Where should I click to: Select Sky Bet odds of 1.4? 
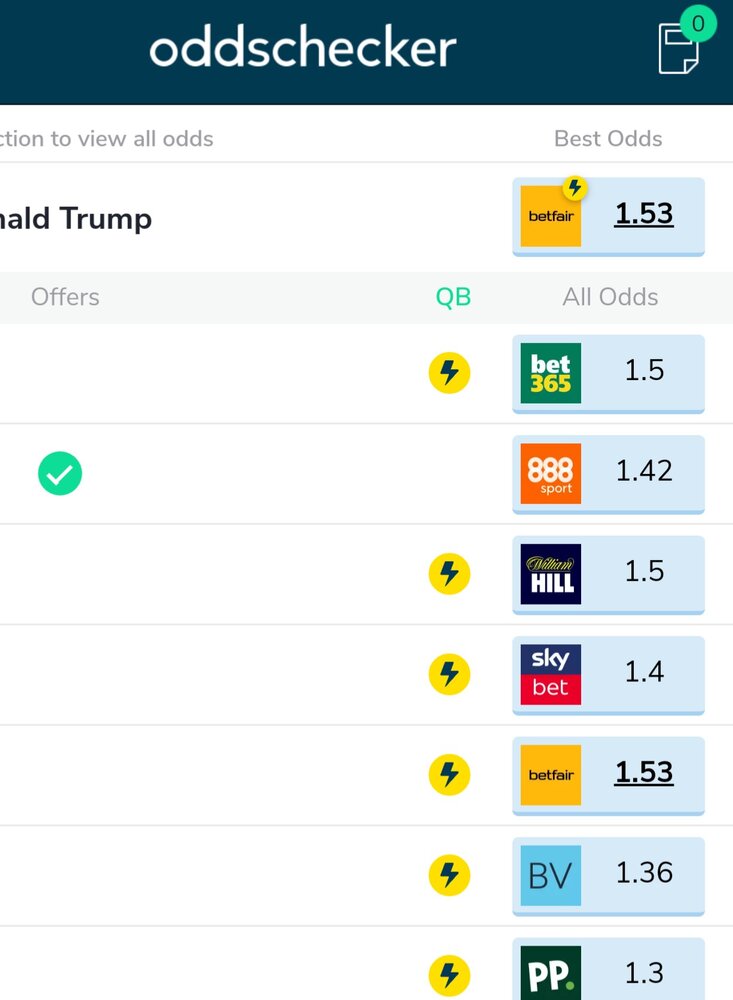608,673
